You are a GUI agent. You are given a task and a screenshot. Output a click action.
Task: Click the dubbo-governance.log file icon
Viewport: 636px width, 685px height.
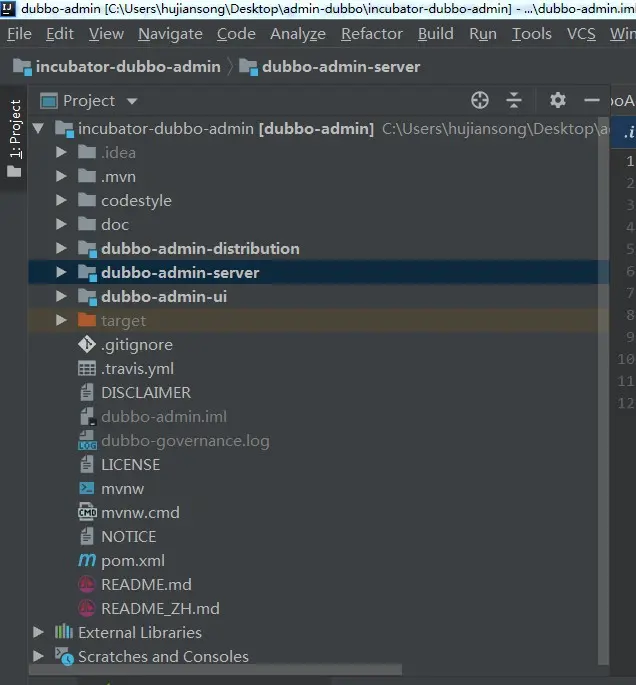pyautogui.click(x=87, y=440)
